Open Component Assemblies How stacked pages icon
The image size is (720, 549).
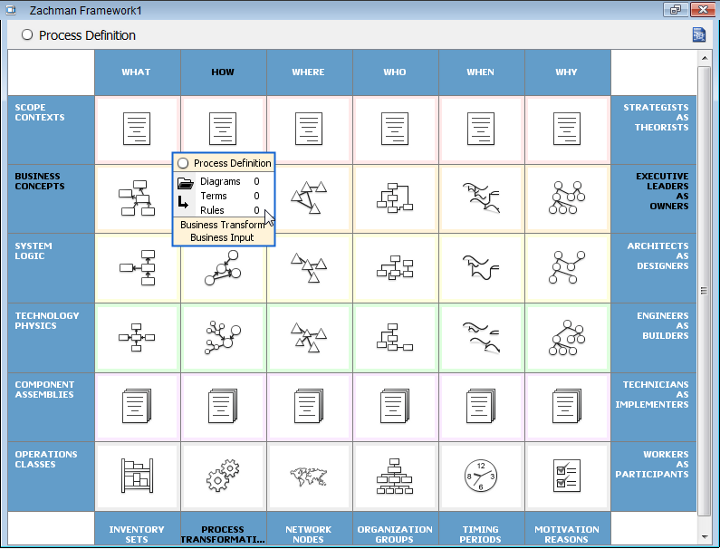click(223, 406)
